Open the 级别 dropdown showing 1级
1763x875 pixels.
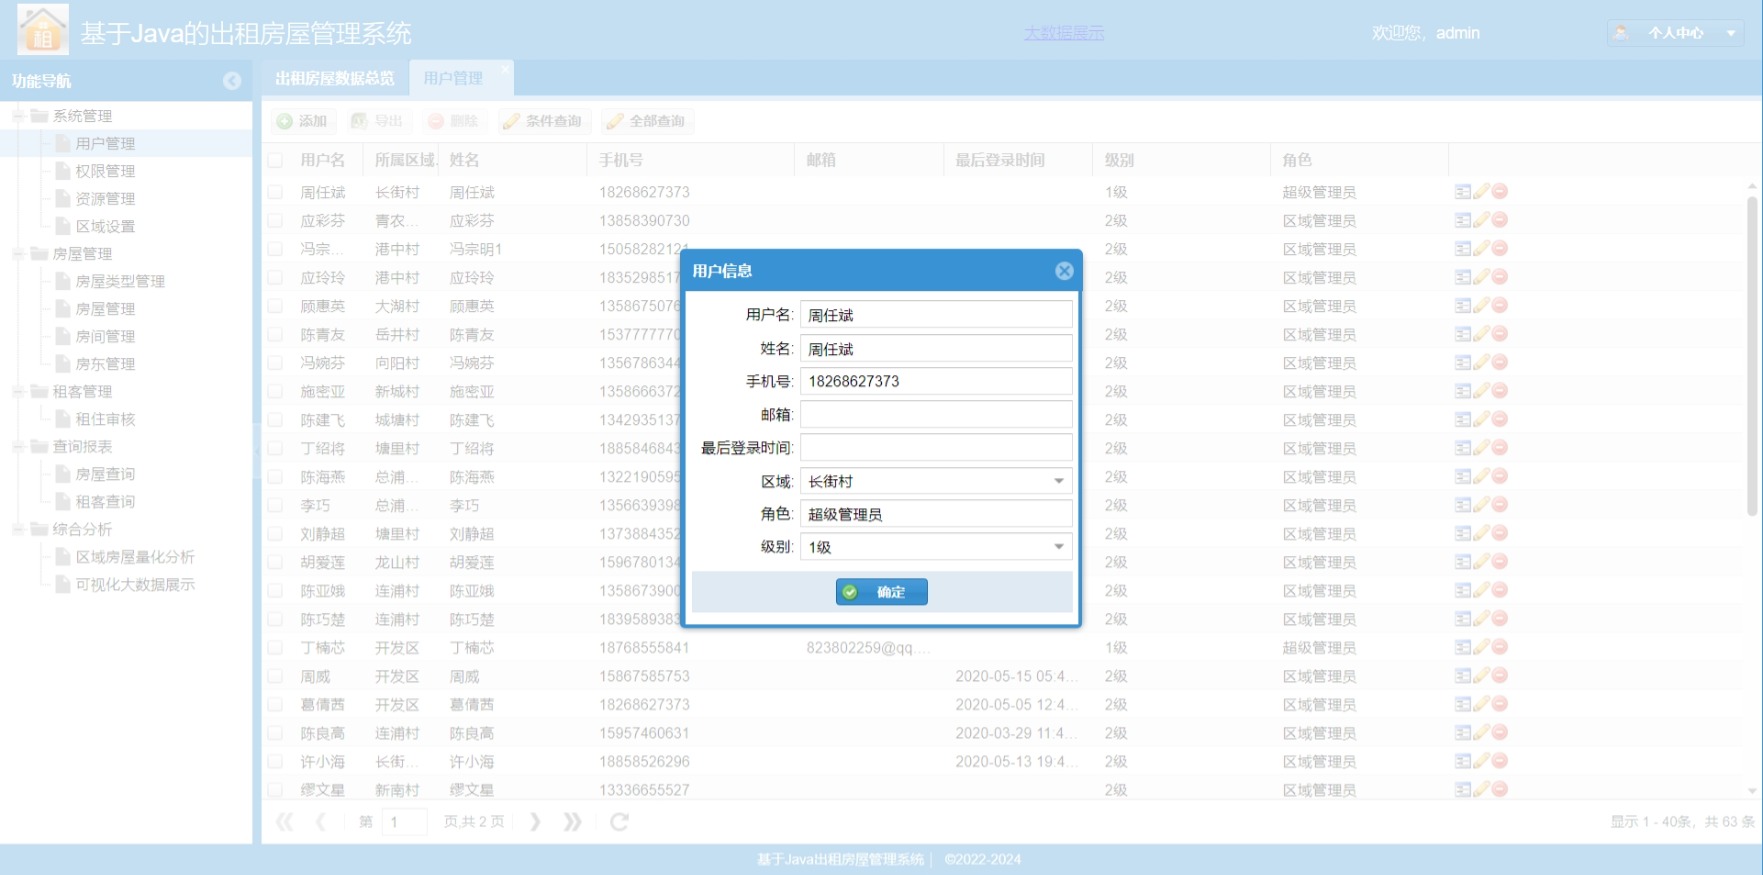pos(1059,547)
